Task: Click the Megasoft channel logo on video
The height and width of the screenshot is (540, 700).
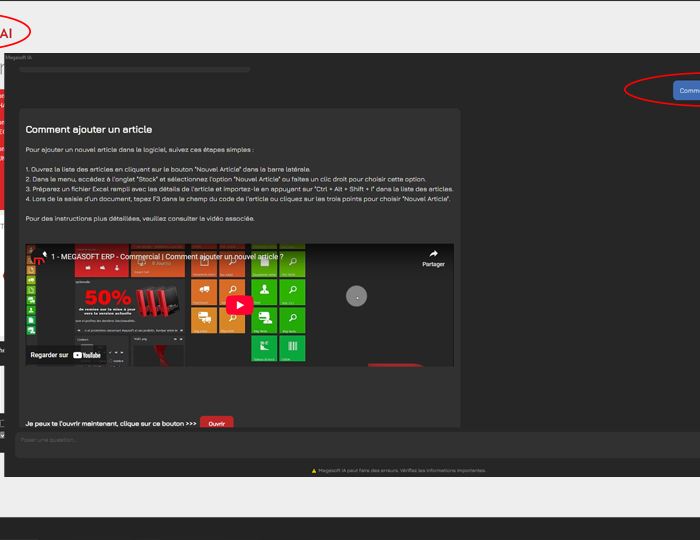Action: pos(39,258)
